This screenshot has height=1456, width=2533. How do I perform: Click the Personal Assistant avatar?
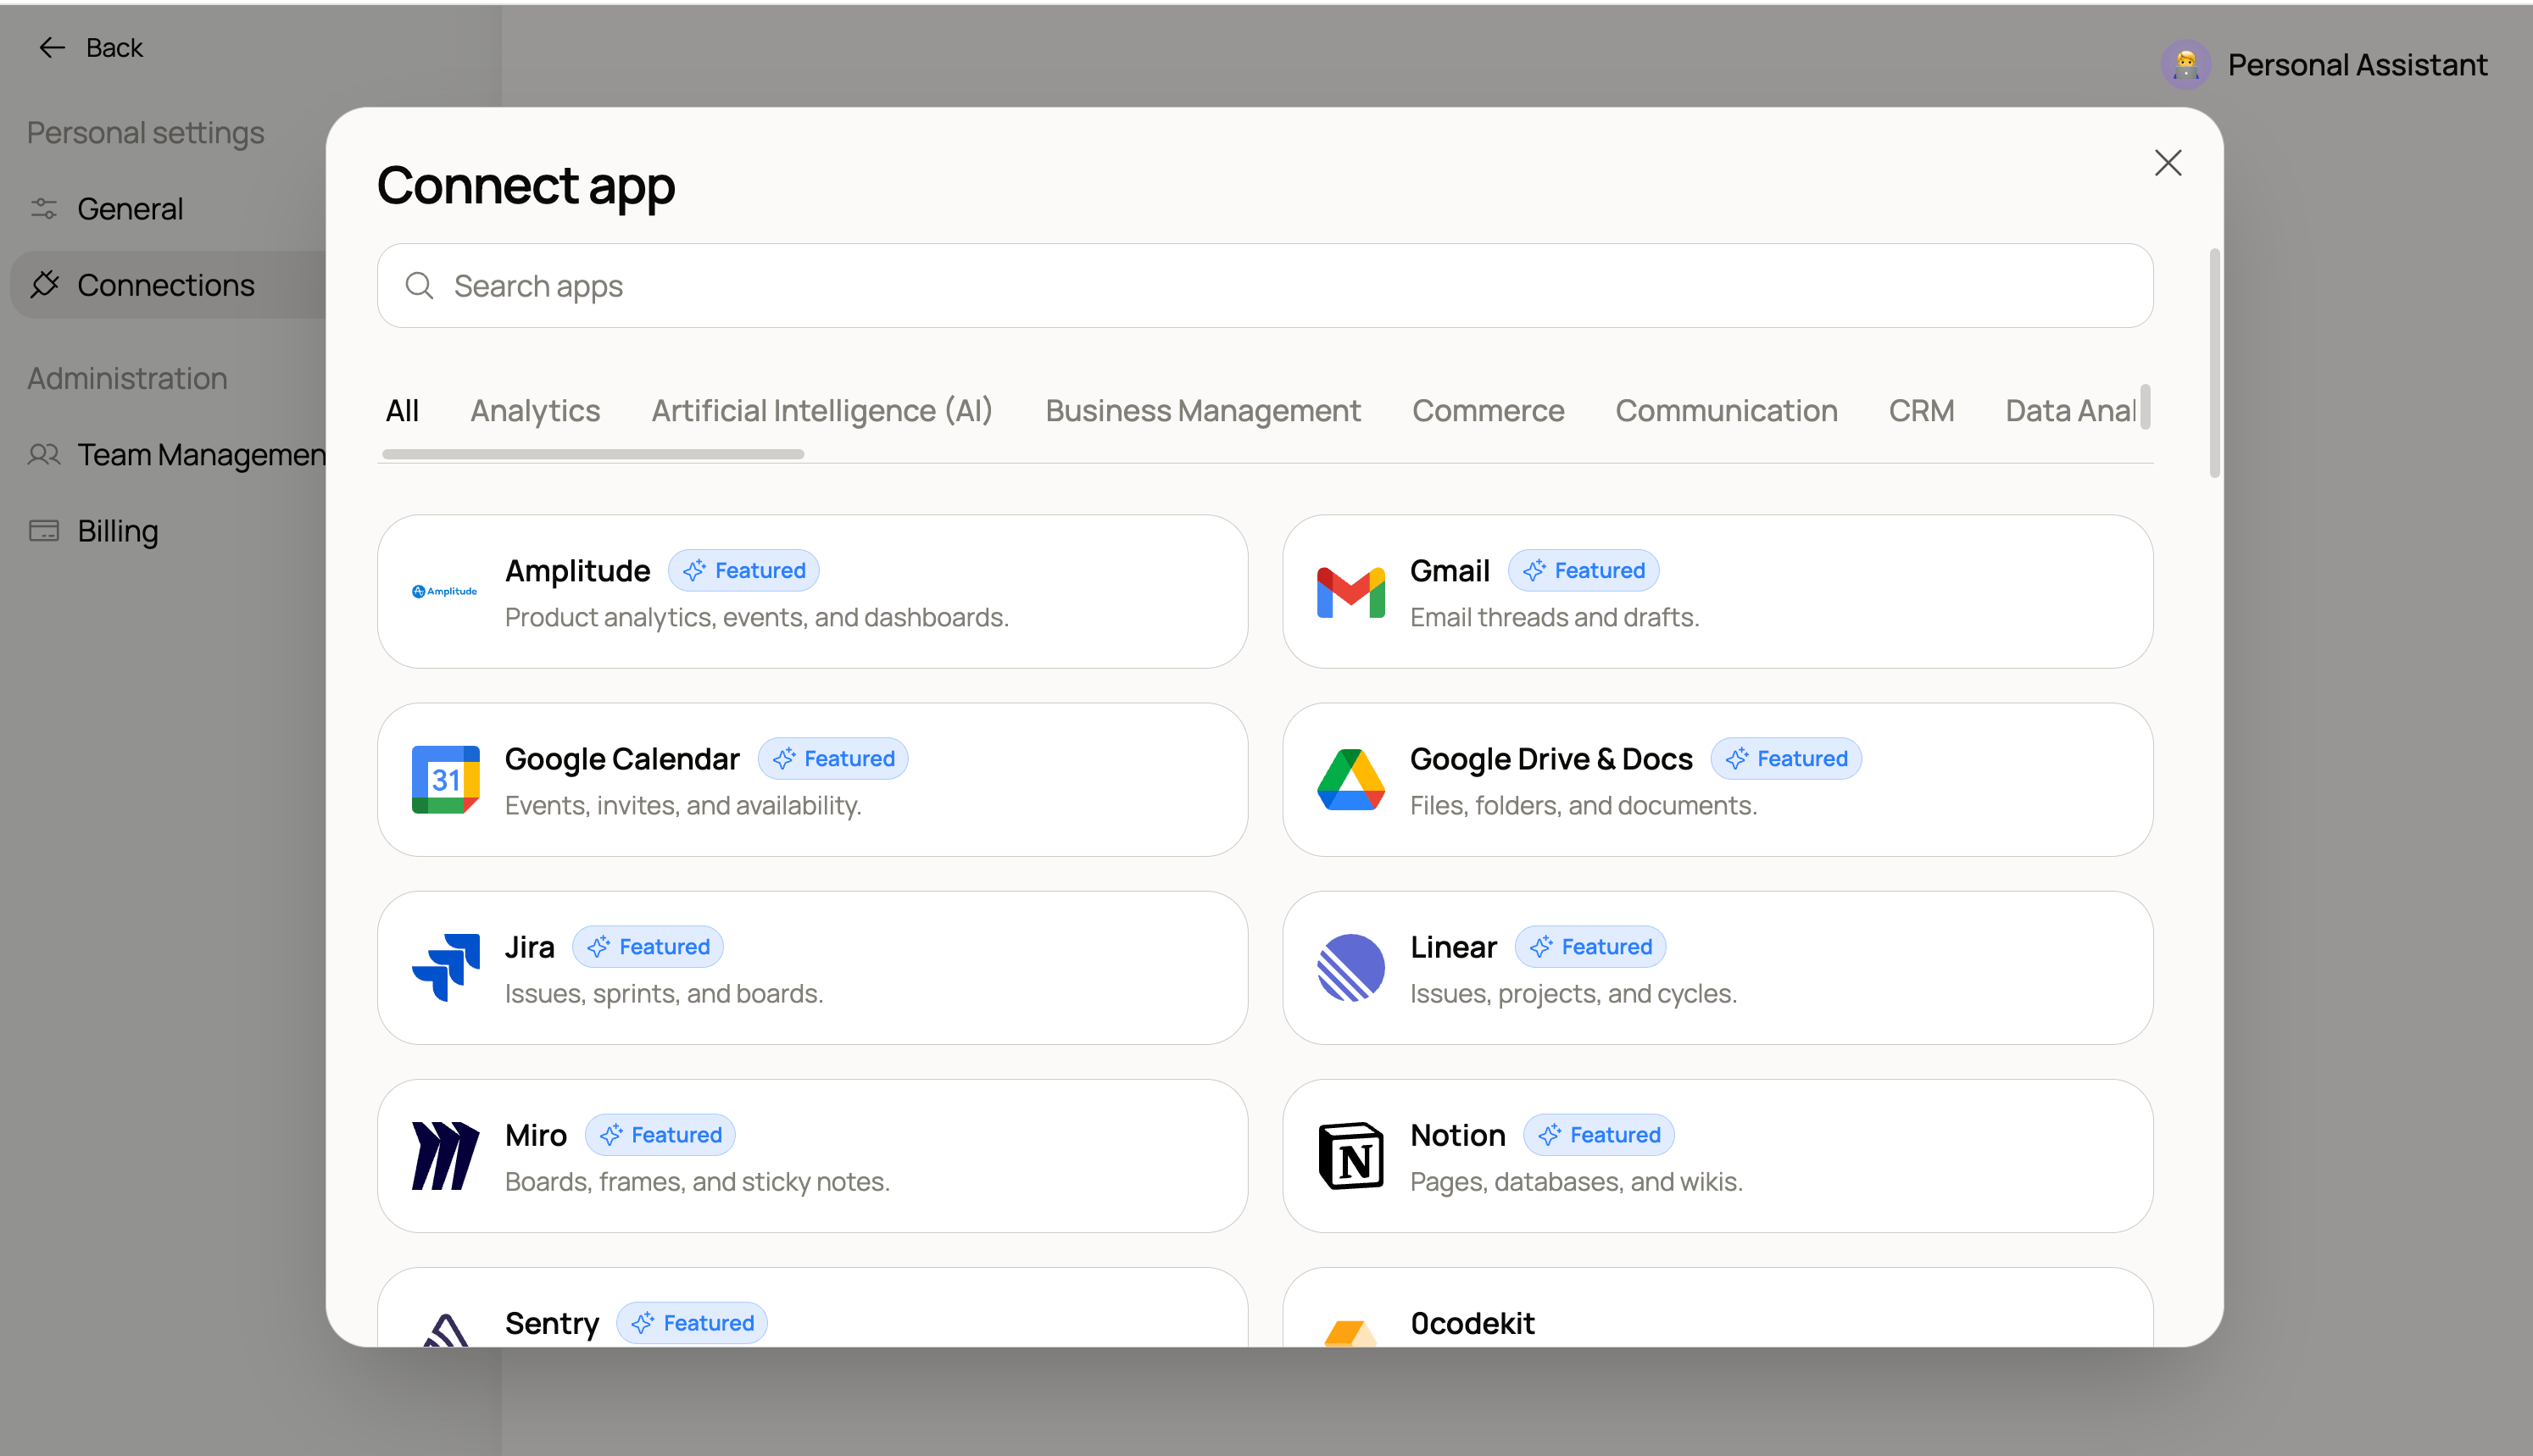pos(2185,65)
